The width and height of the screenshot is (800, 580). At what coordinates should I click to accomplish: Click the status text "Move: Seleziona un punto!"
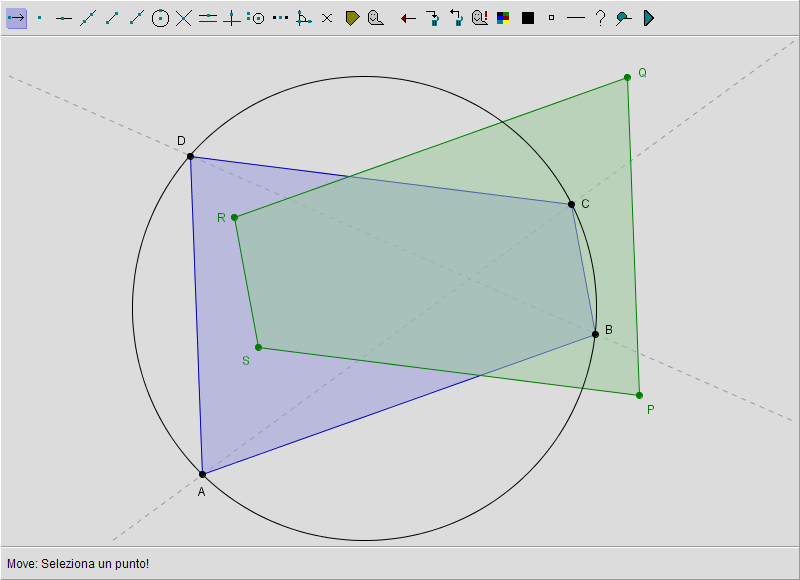(x=78, y=564)
